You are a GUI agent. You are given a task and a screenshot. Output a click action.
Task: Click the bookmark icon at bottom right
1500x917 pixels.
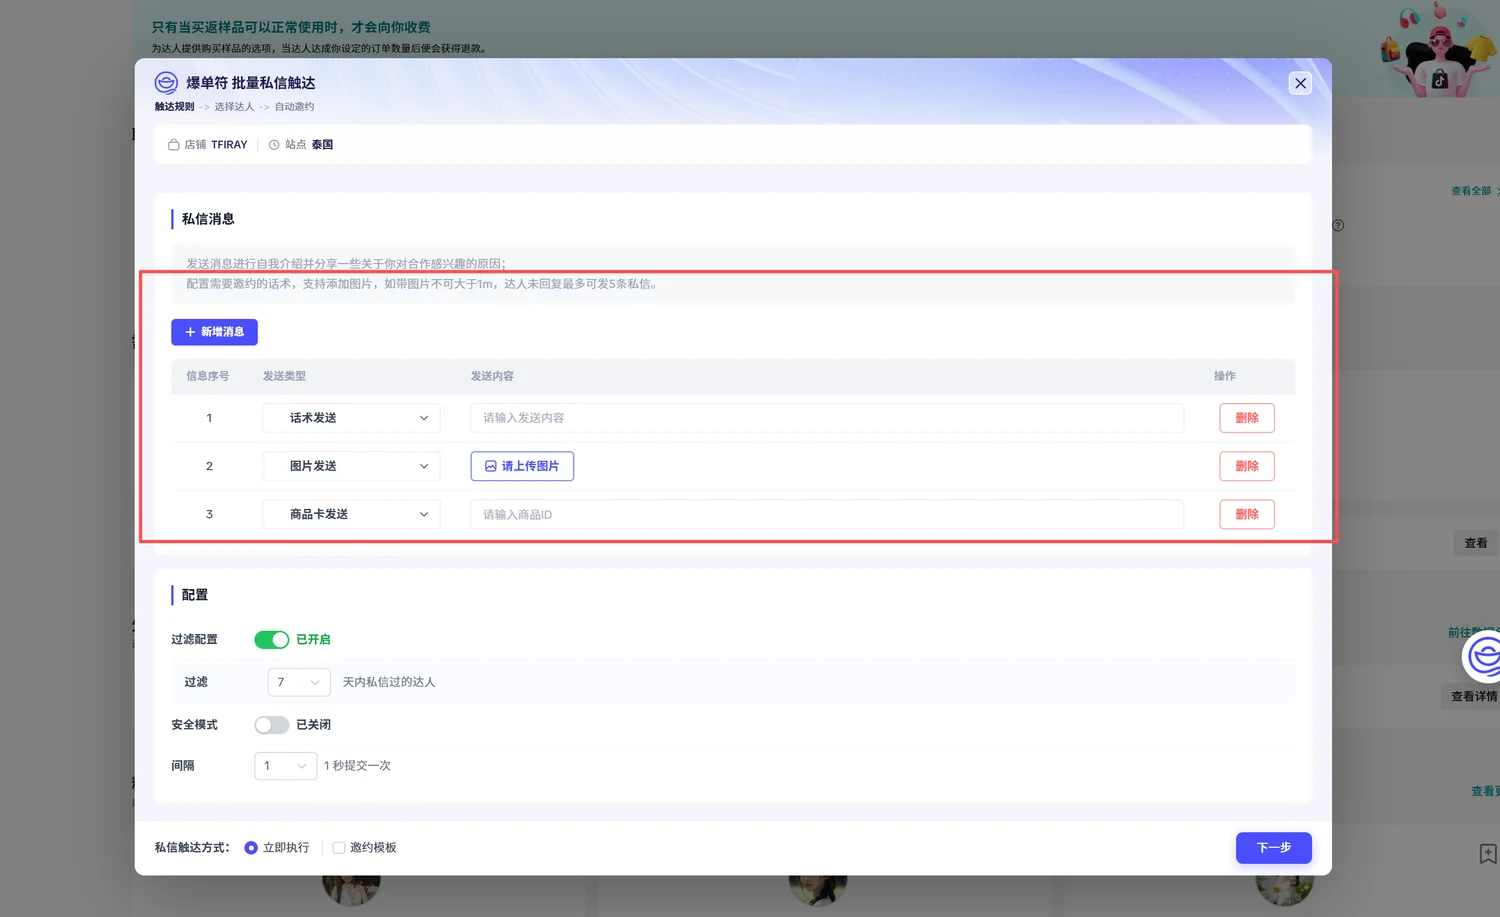click(x=1488, y=853)
